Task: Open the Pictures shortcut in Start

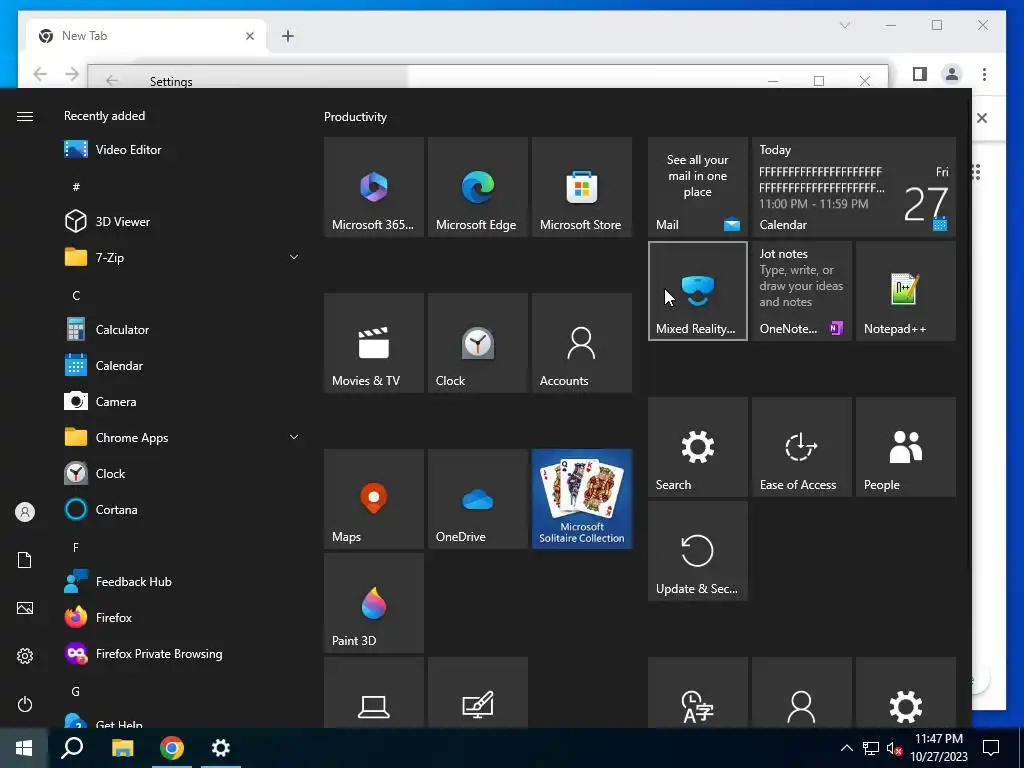Action: tap(25, 608)
